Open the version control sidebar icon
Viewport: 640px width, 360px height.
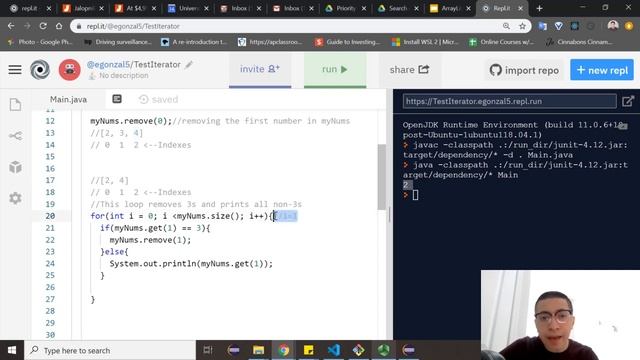(x=16, y=136)
